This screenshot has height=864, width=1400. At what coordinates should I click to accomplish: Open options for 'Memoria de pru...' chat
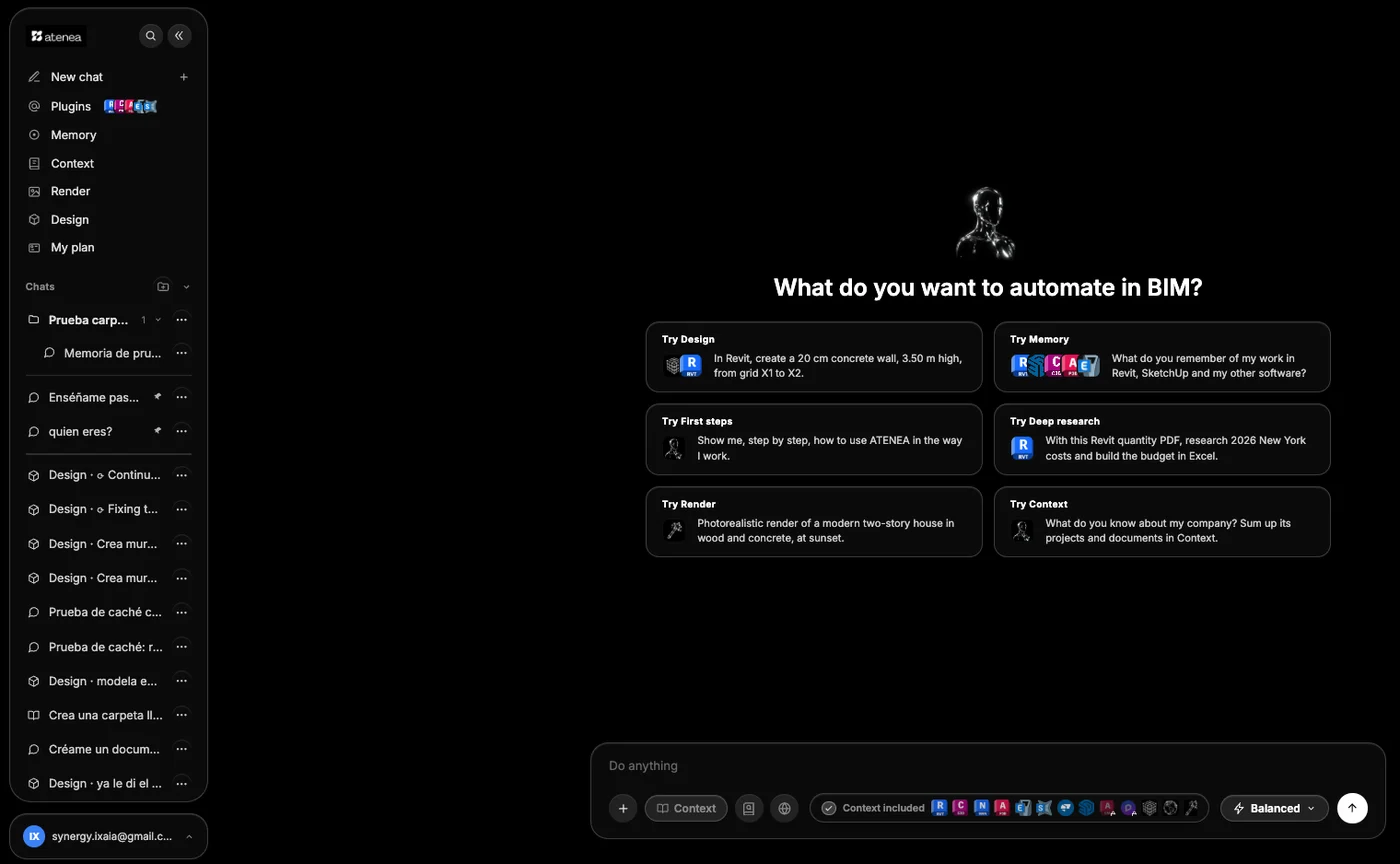(181, 353)
